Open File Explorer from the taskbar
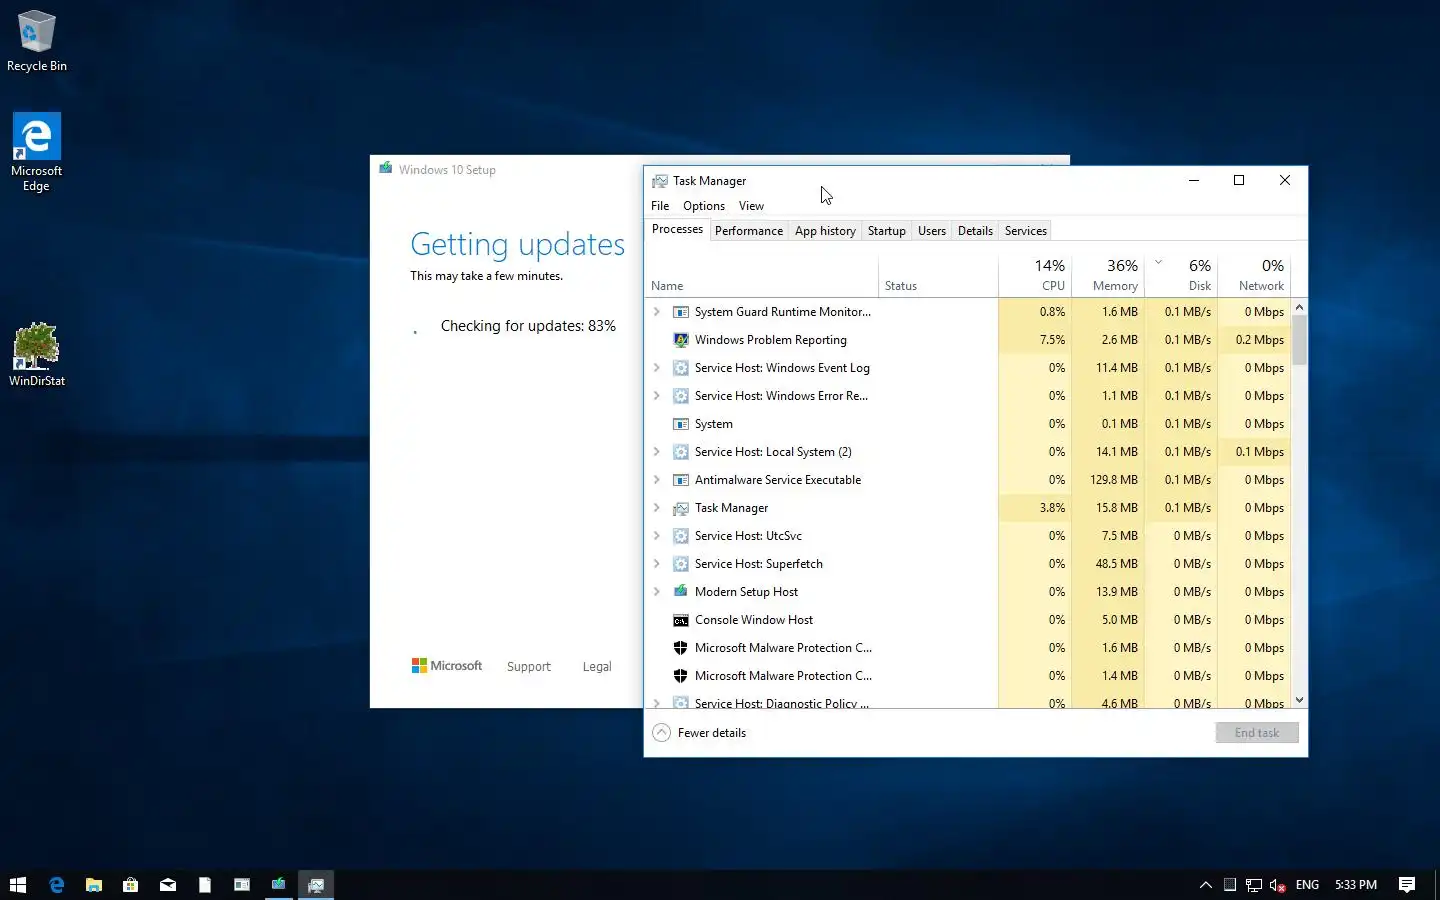1440x900 pixels. (x=94, y=884)
